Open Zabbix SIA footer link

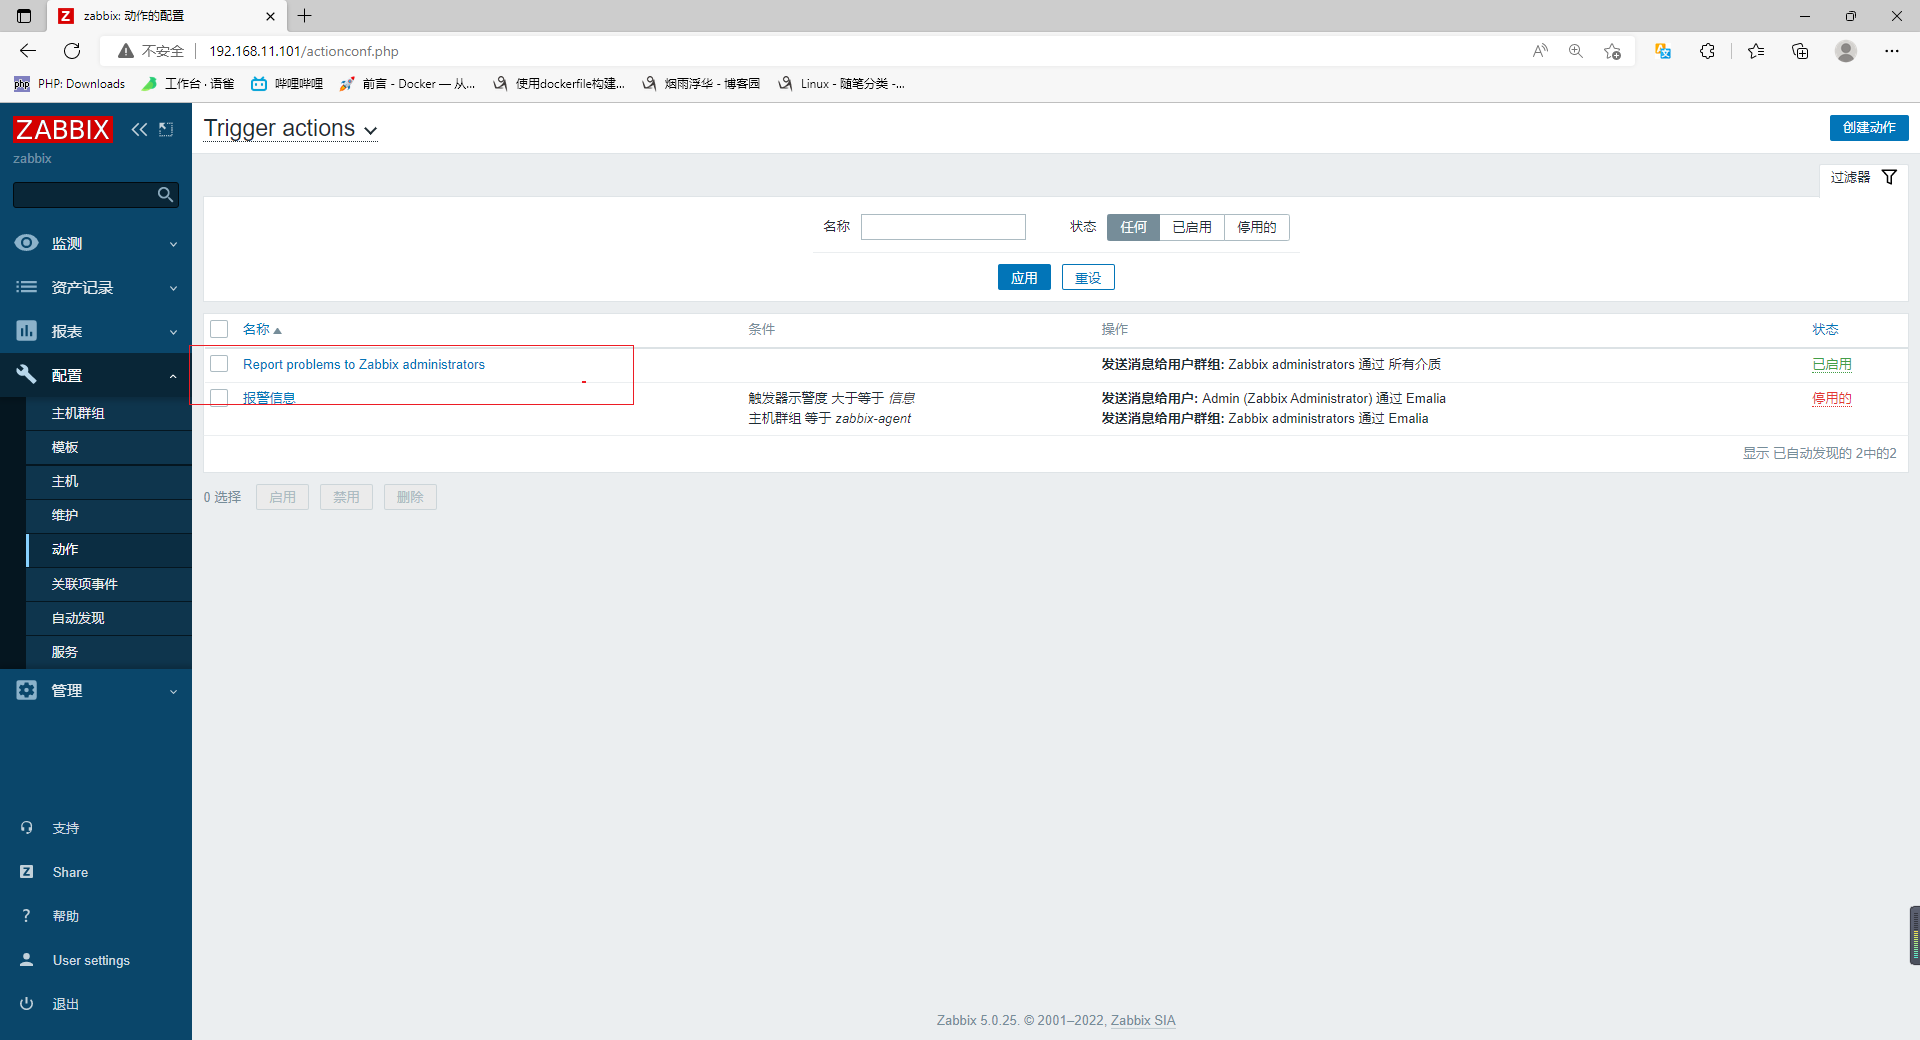1143,1020
